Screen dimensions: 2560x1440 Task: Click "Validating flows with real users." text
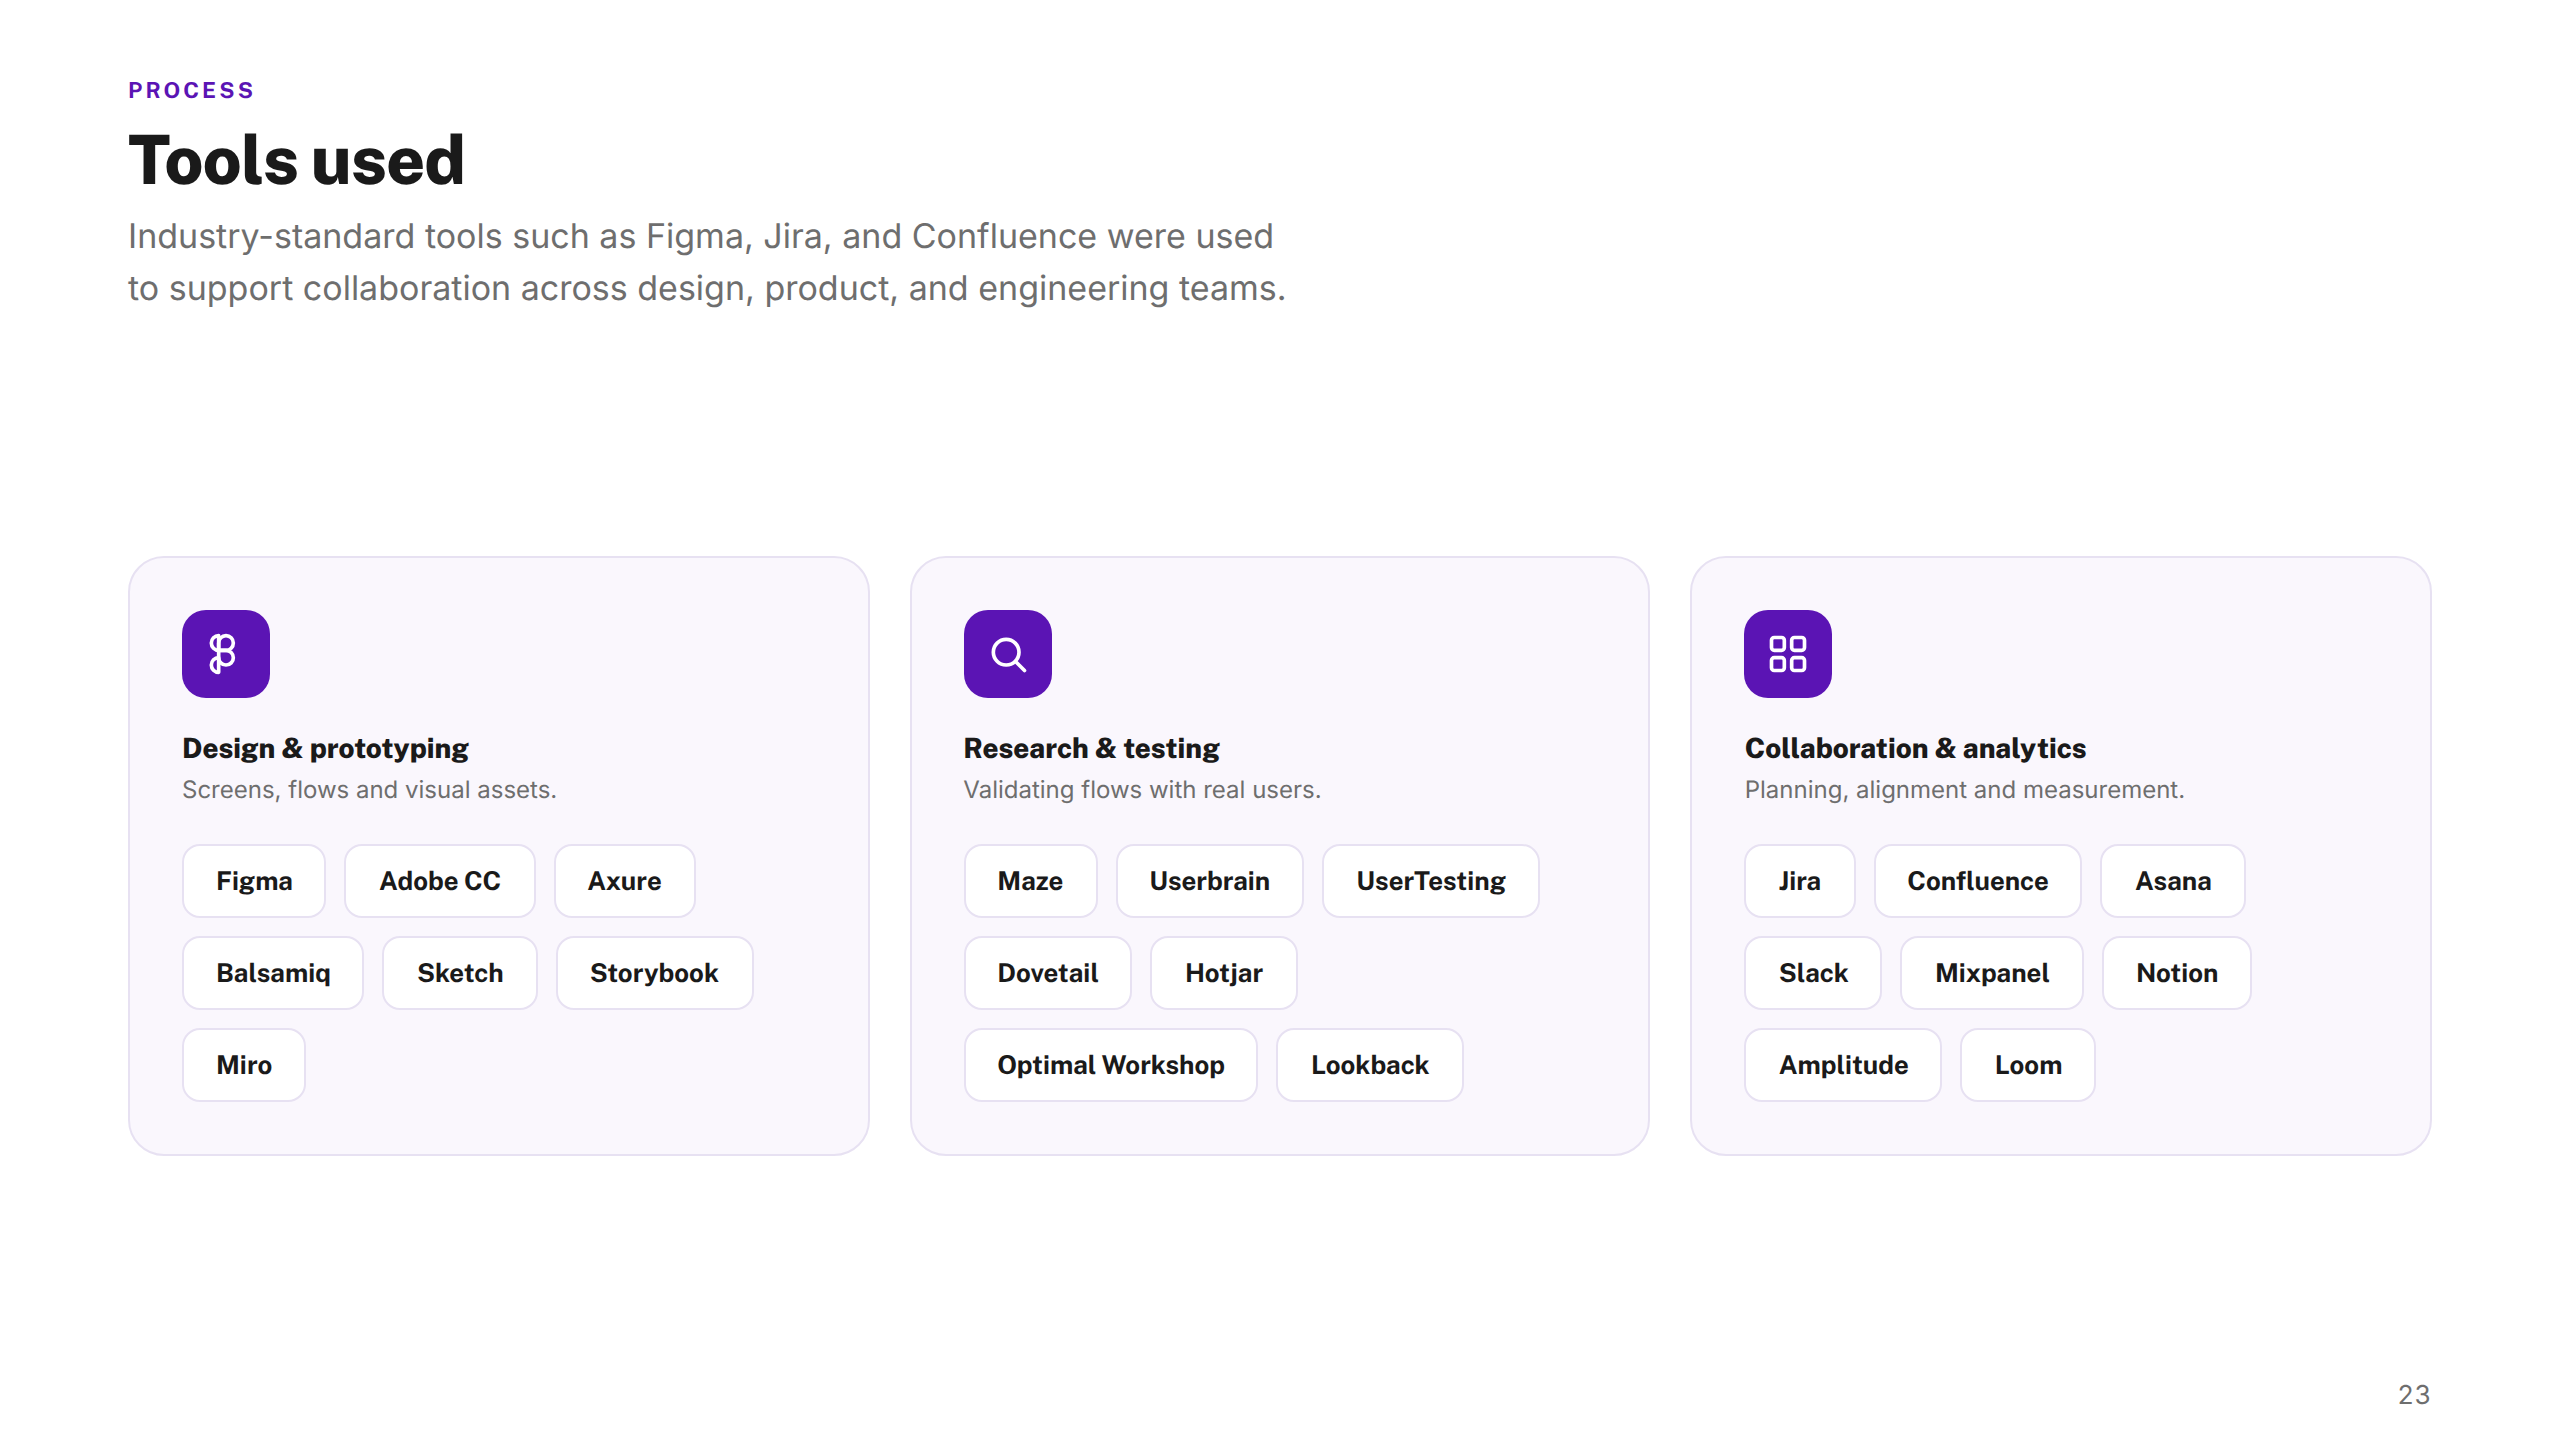tap(1142, 790)
